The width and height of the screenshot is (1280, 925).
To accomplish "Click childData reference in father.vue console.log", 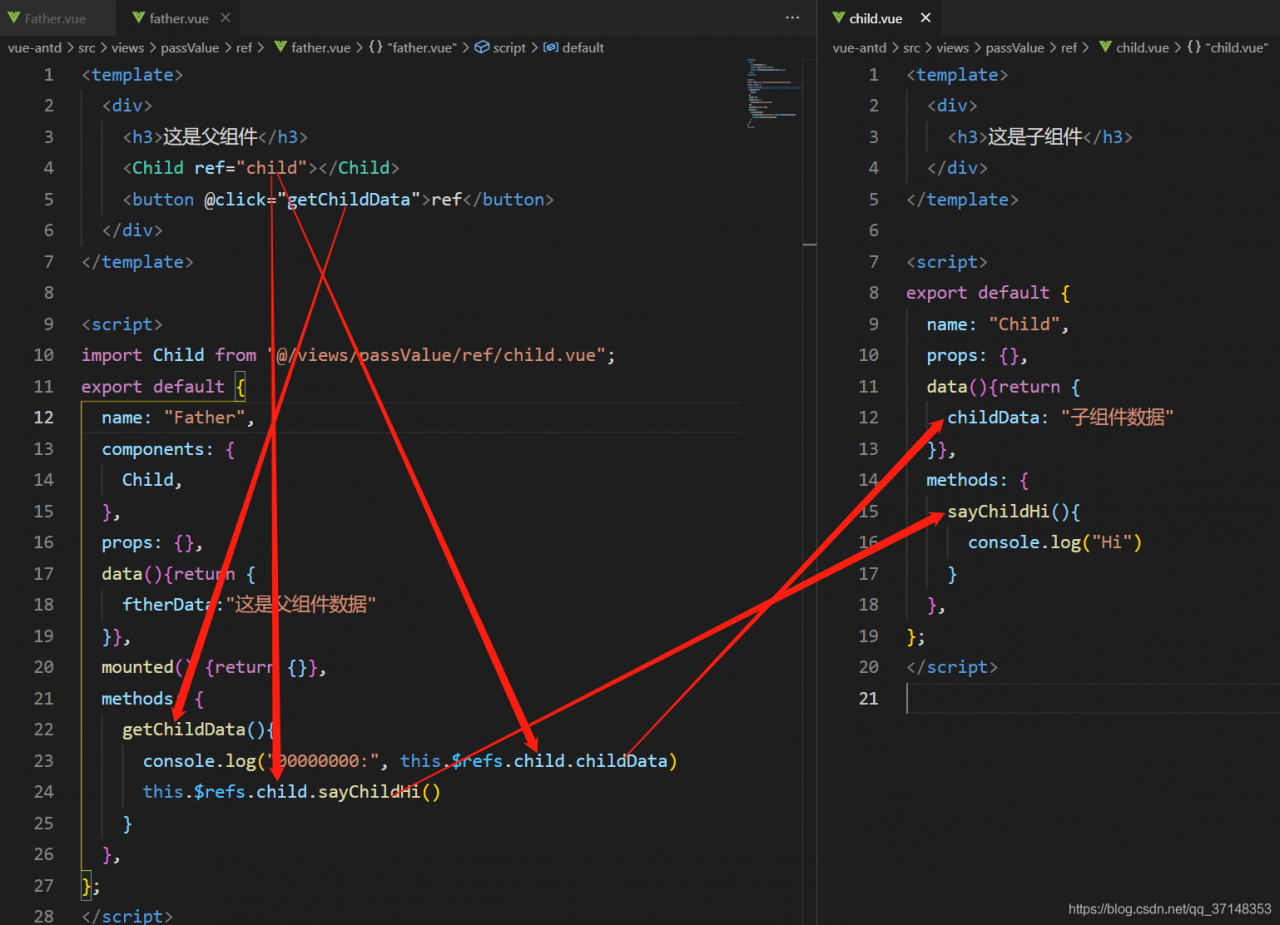I will pos(622,760).
